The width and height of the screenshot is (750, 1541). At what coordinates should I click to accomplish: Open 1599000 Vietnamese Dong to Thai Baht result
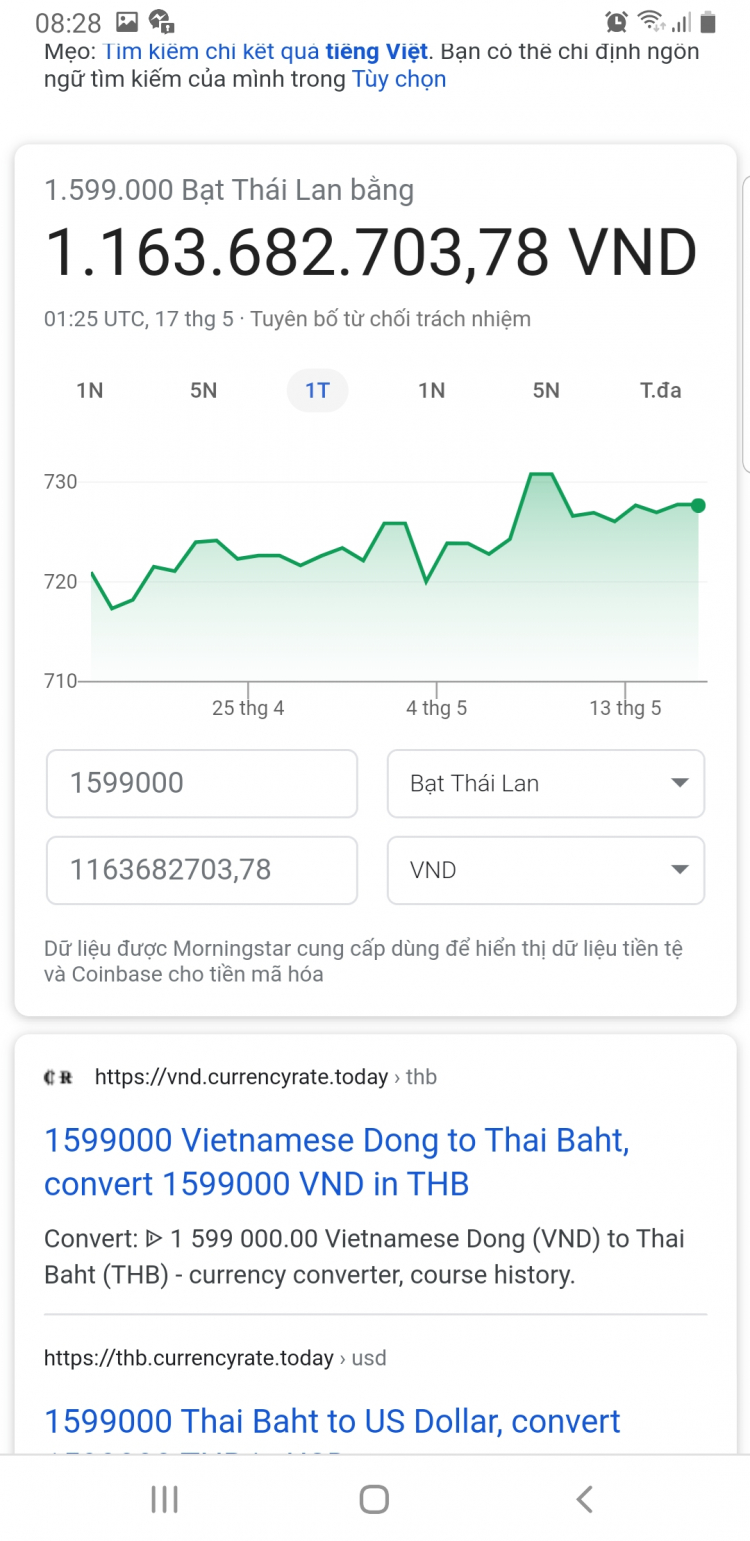(x=337, y=1162)
